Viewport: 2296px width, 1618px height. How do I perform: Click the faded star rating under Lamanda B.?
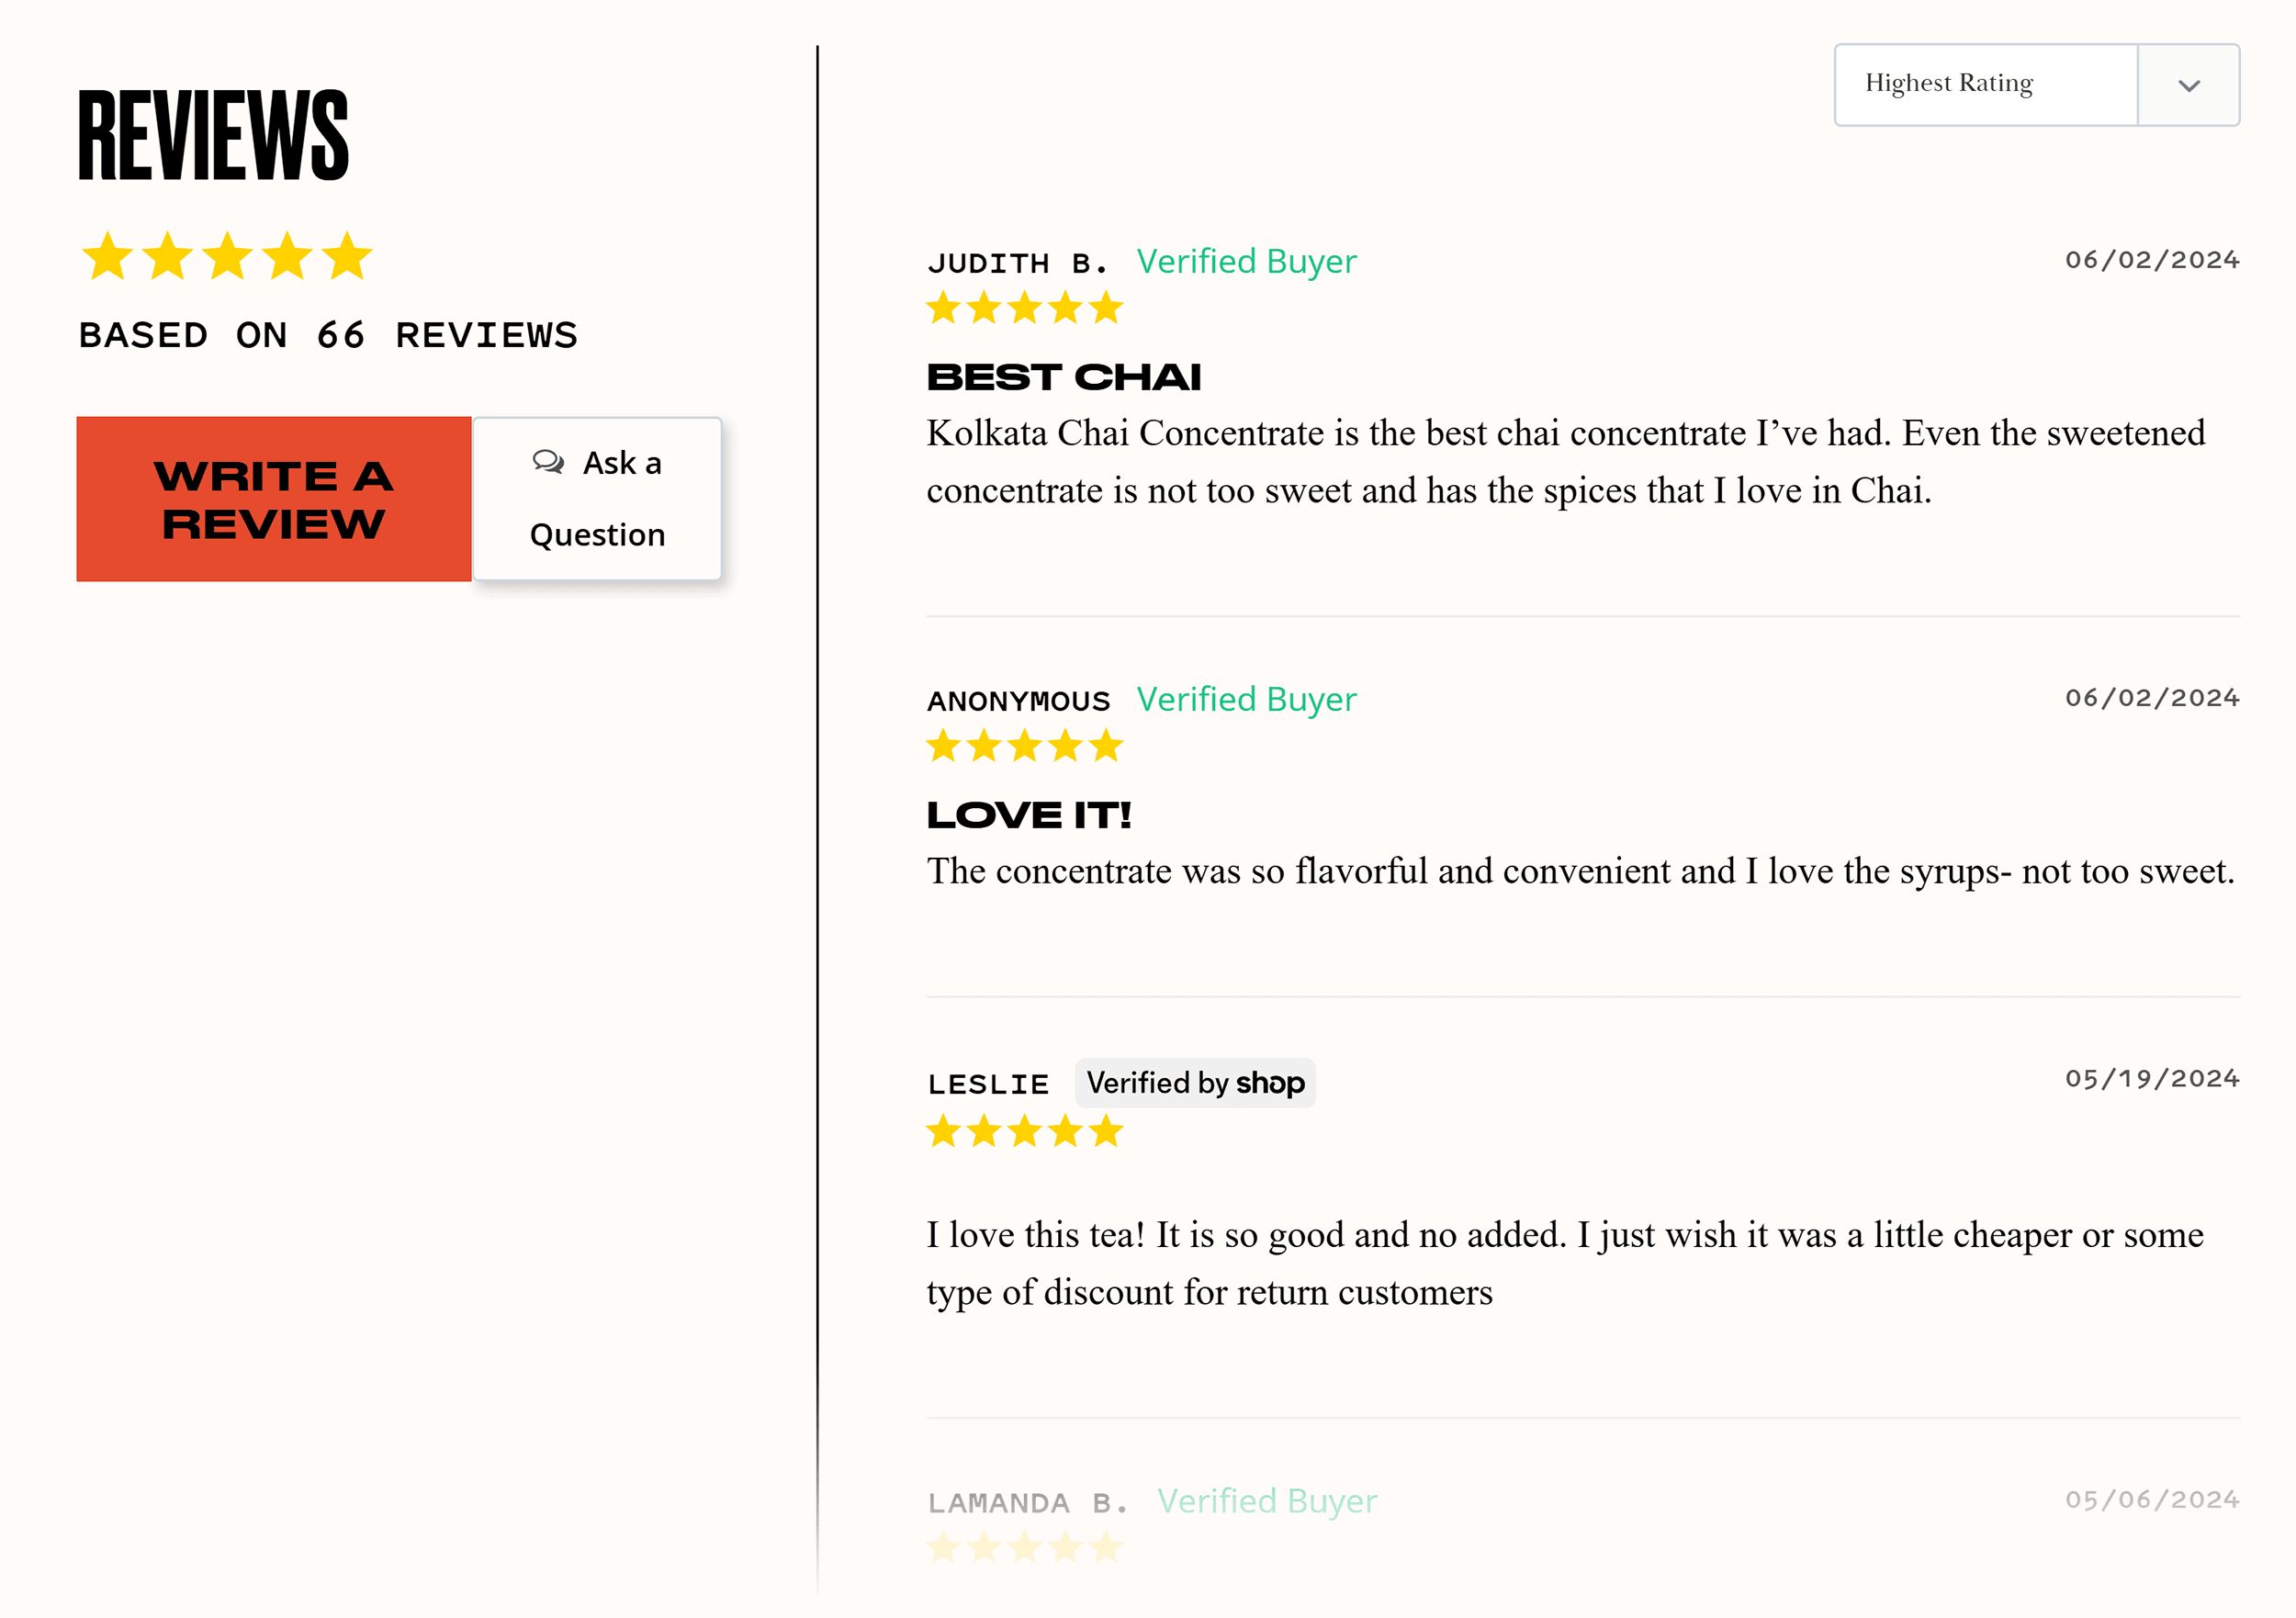click(1023, 1546)
